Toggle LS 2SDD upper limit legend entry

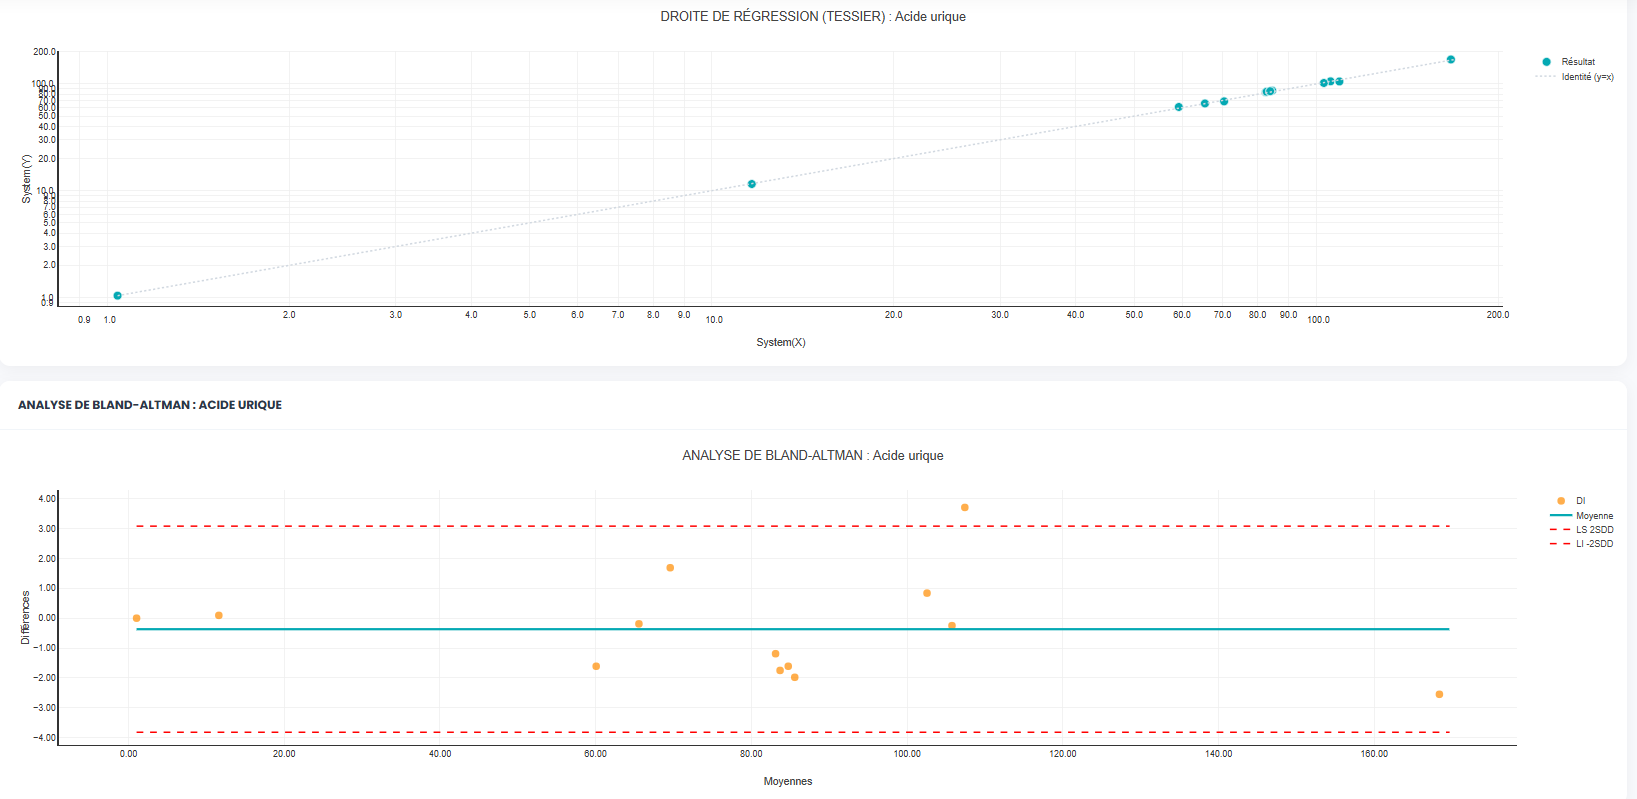tap(1594, 530)
